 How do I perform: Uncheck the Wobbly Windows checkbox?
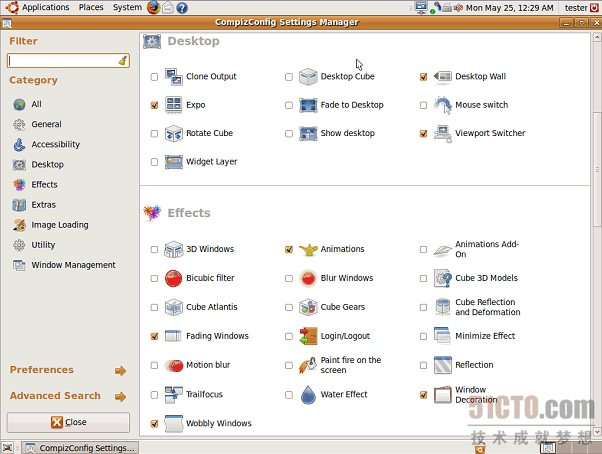[x=154, y=424]
